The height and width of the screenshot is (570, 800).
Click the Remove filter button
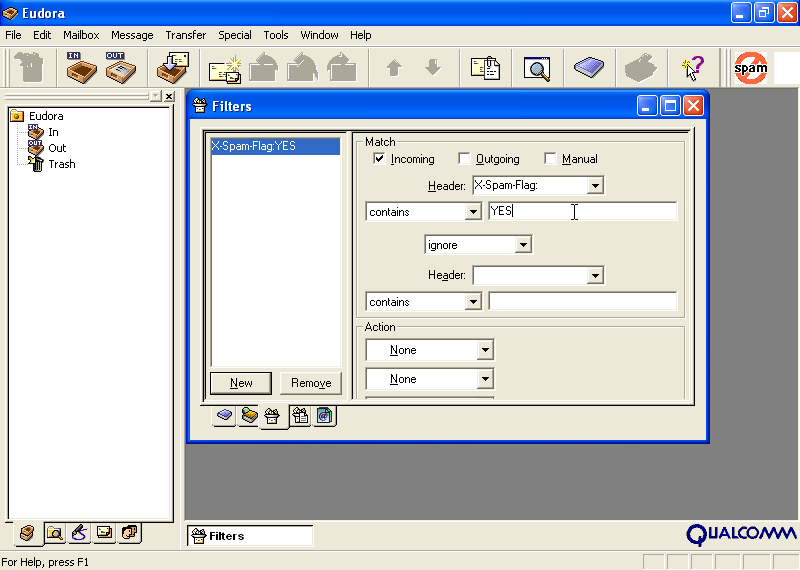pos(311,383)
